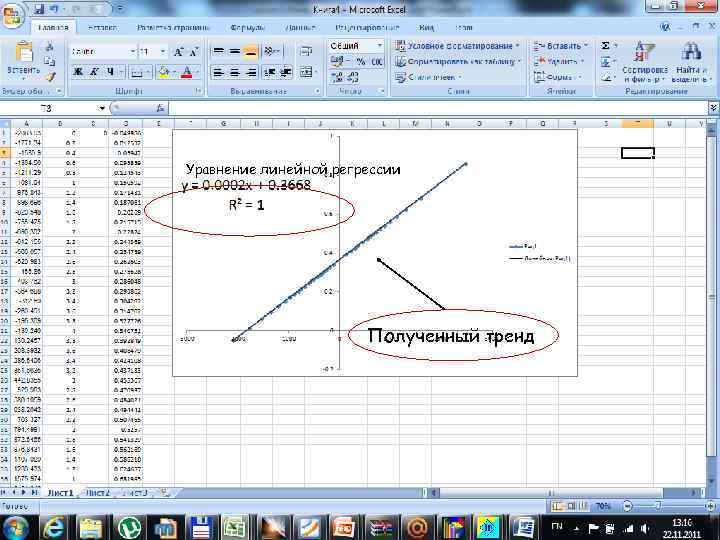Center text horizontally
The height and width of the screenshot is (540, 720).
point(235,73)
